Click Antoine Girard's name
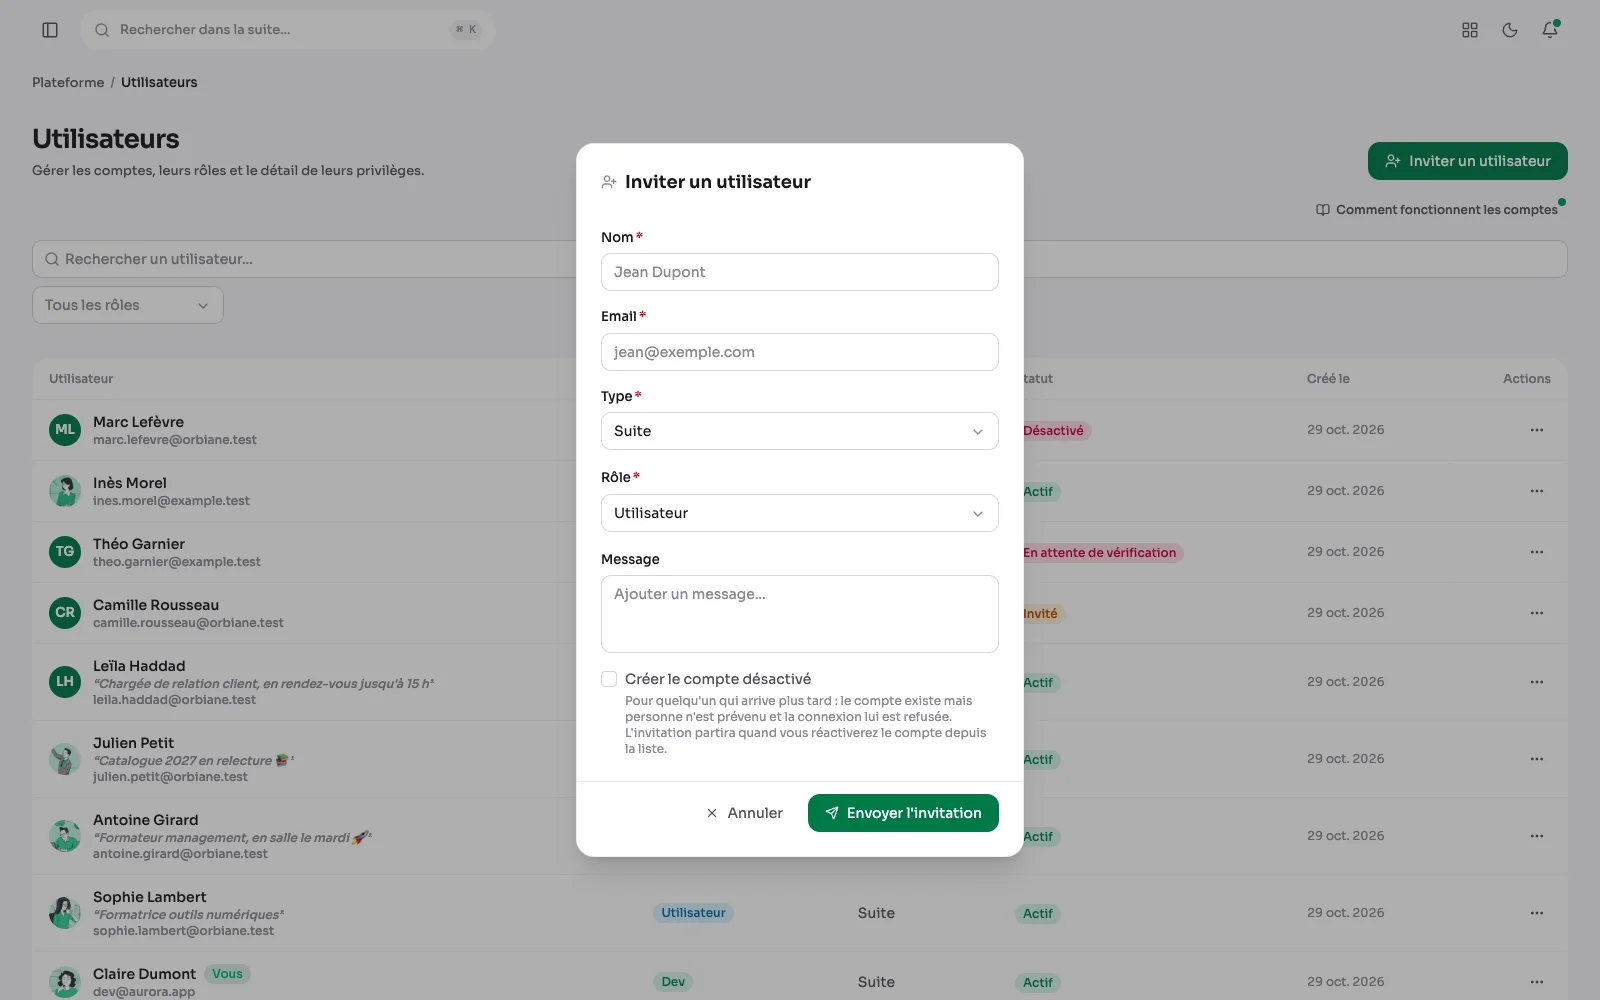The image size is (1600, 1000). [x=145, y=820]
